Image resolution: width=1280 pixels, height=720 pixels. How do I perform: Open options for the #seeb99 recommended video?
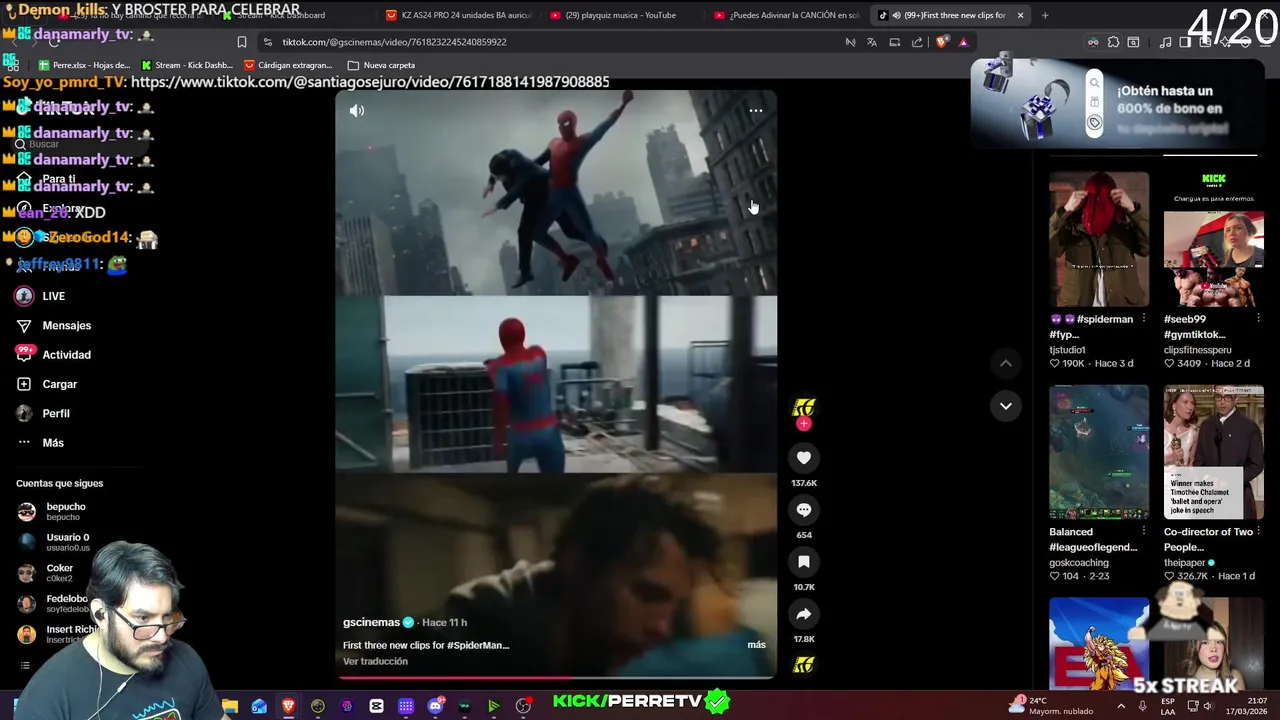click(1258, 319)
